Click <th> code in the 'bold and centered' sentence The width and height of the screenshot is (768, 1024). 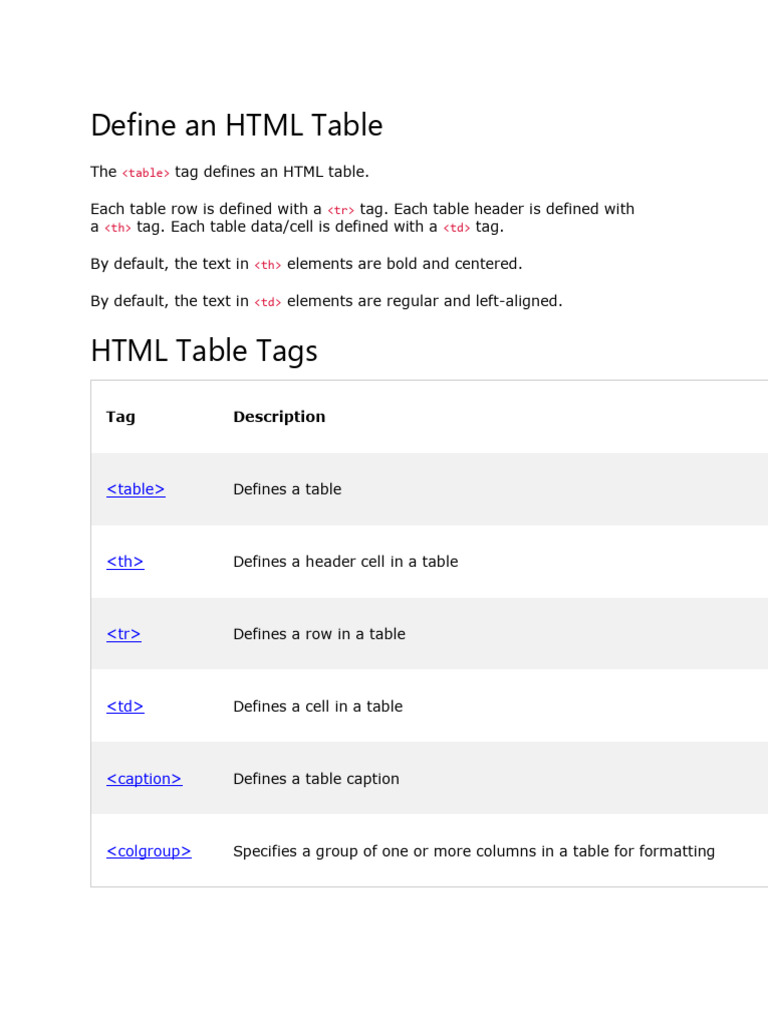click(268, 265)
